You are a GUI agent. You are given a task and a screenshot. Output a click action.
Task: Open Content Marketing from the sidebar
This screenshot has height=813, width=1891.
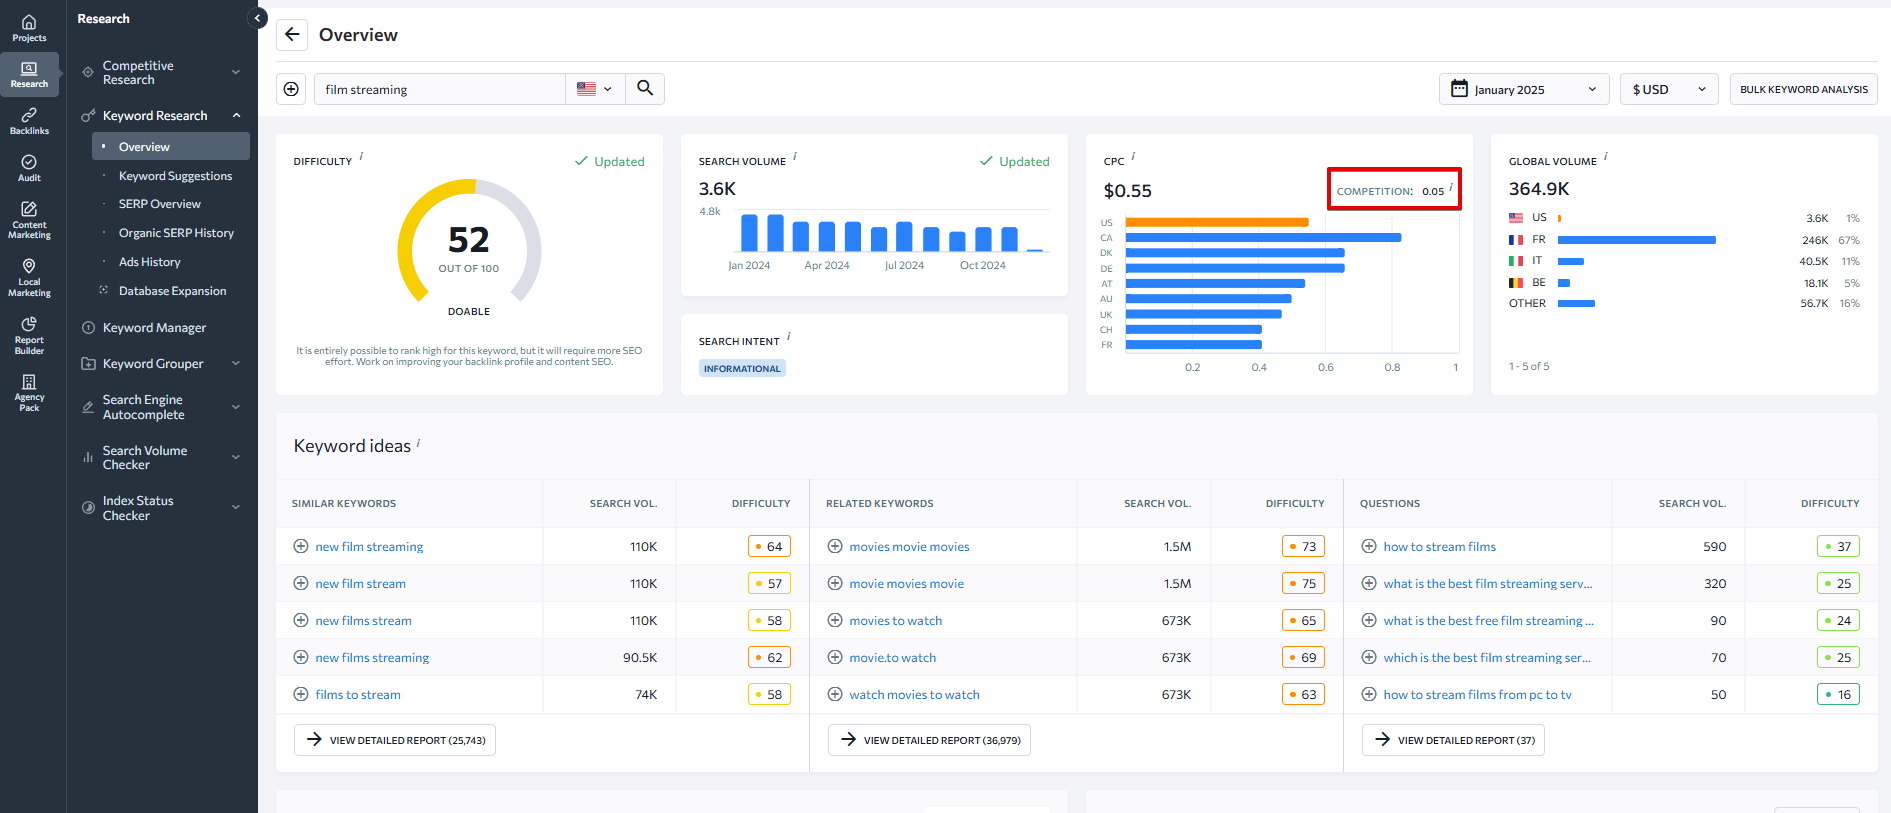[29, 220]
